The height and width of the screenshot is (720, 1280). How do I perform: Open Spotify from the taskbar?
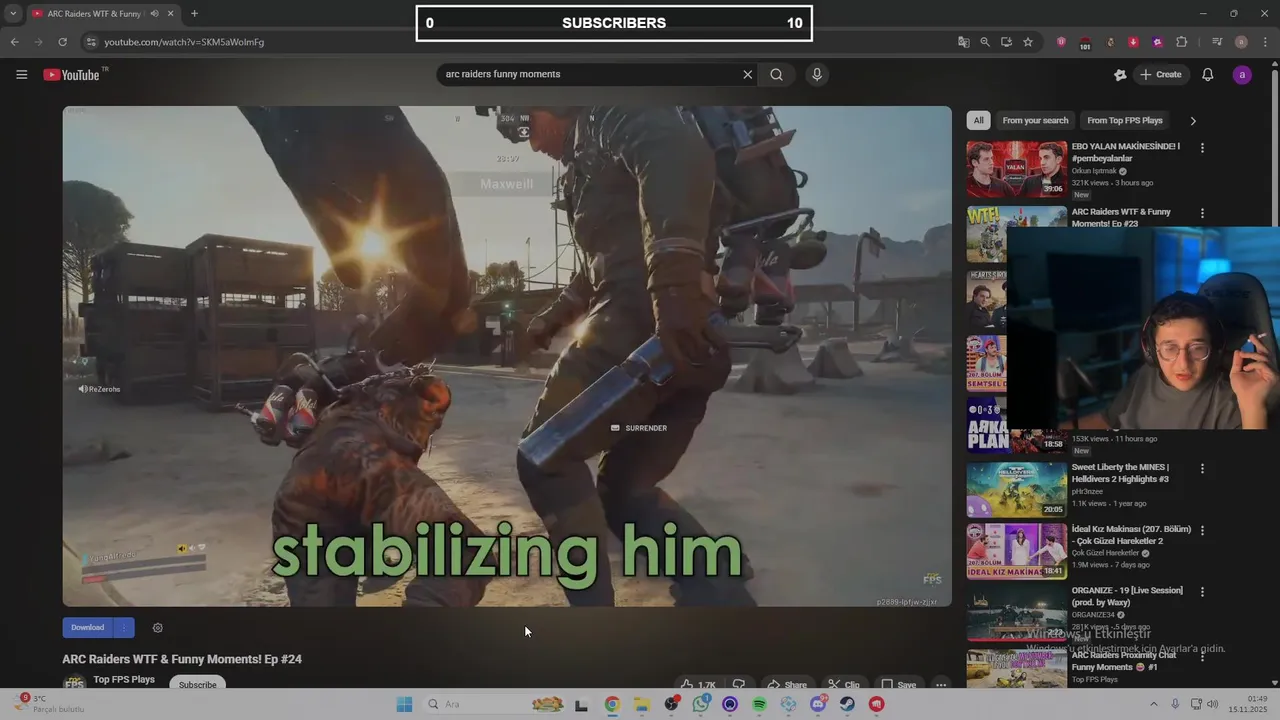point(759,704)
